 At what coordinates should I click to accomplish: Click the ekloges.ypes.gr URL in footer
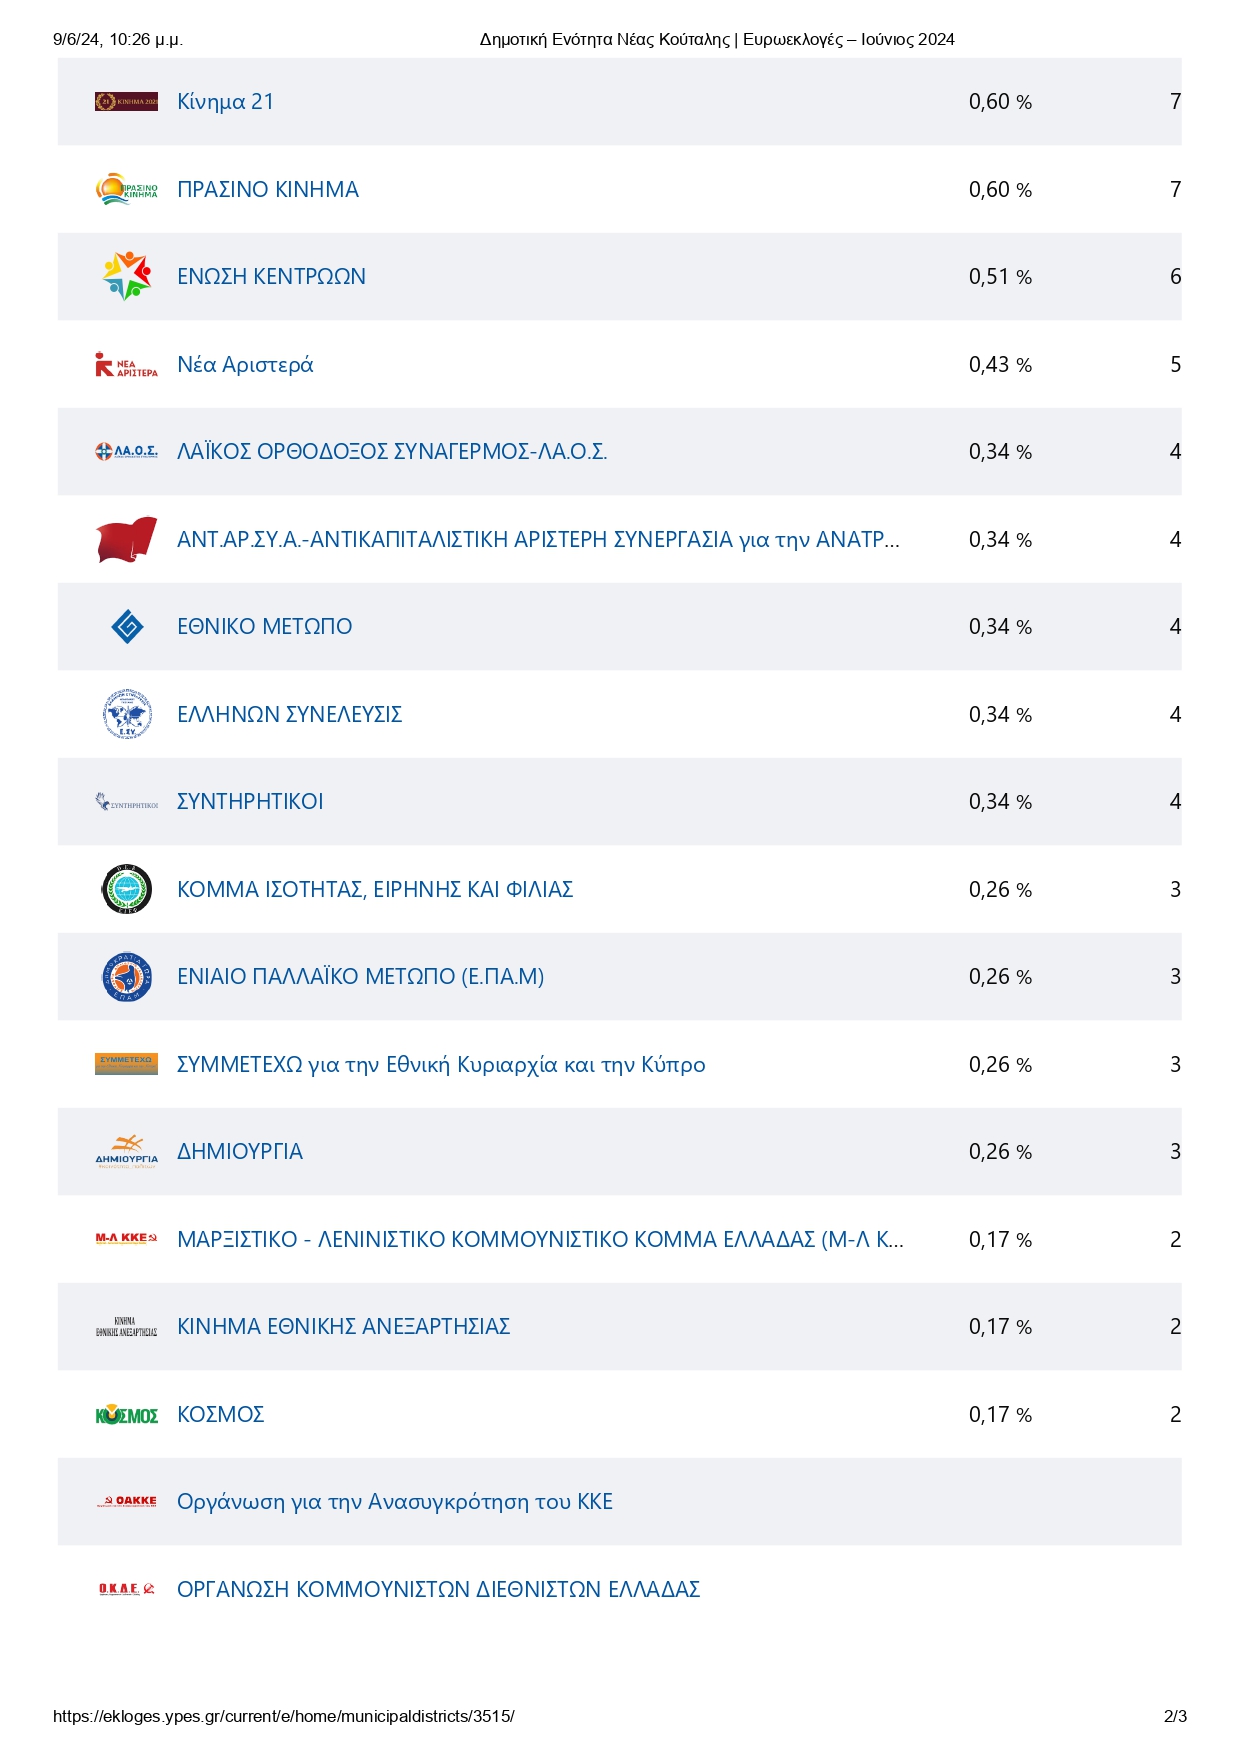click(x=284, y=1717)
